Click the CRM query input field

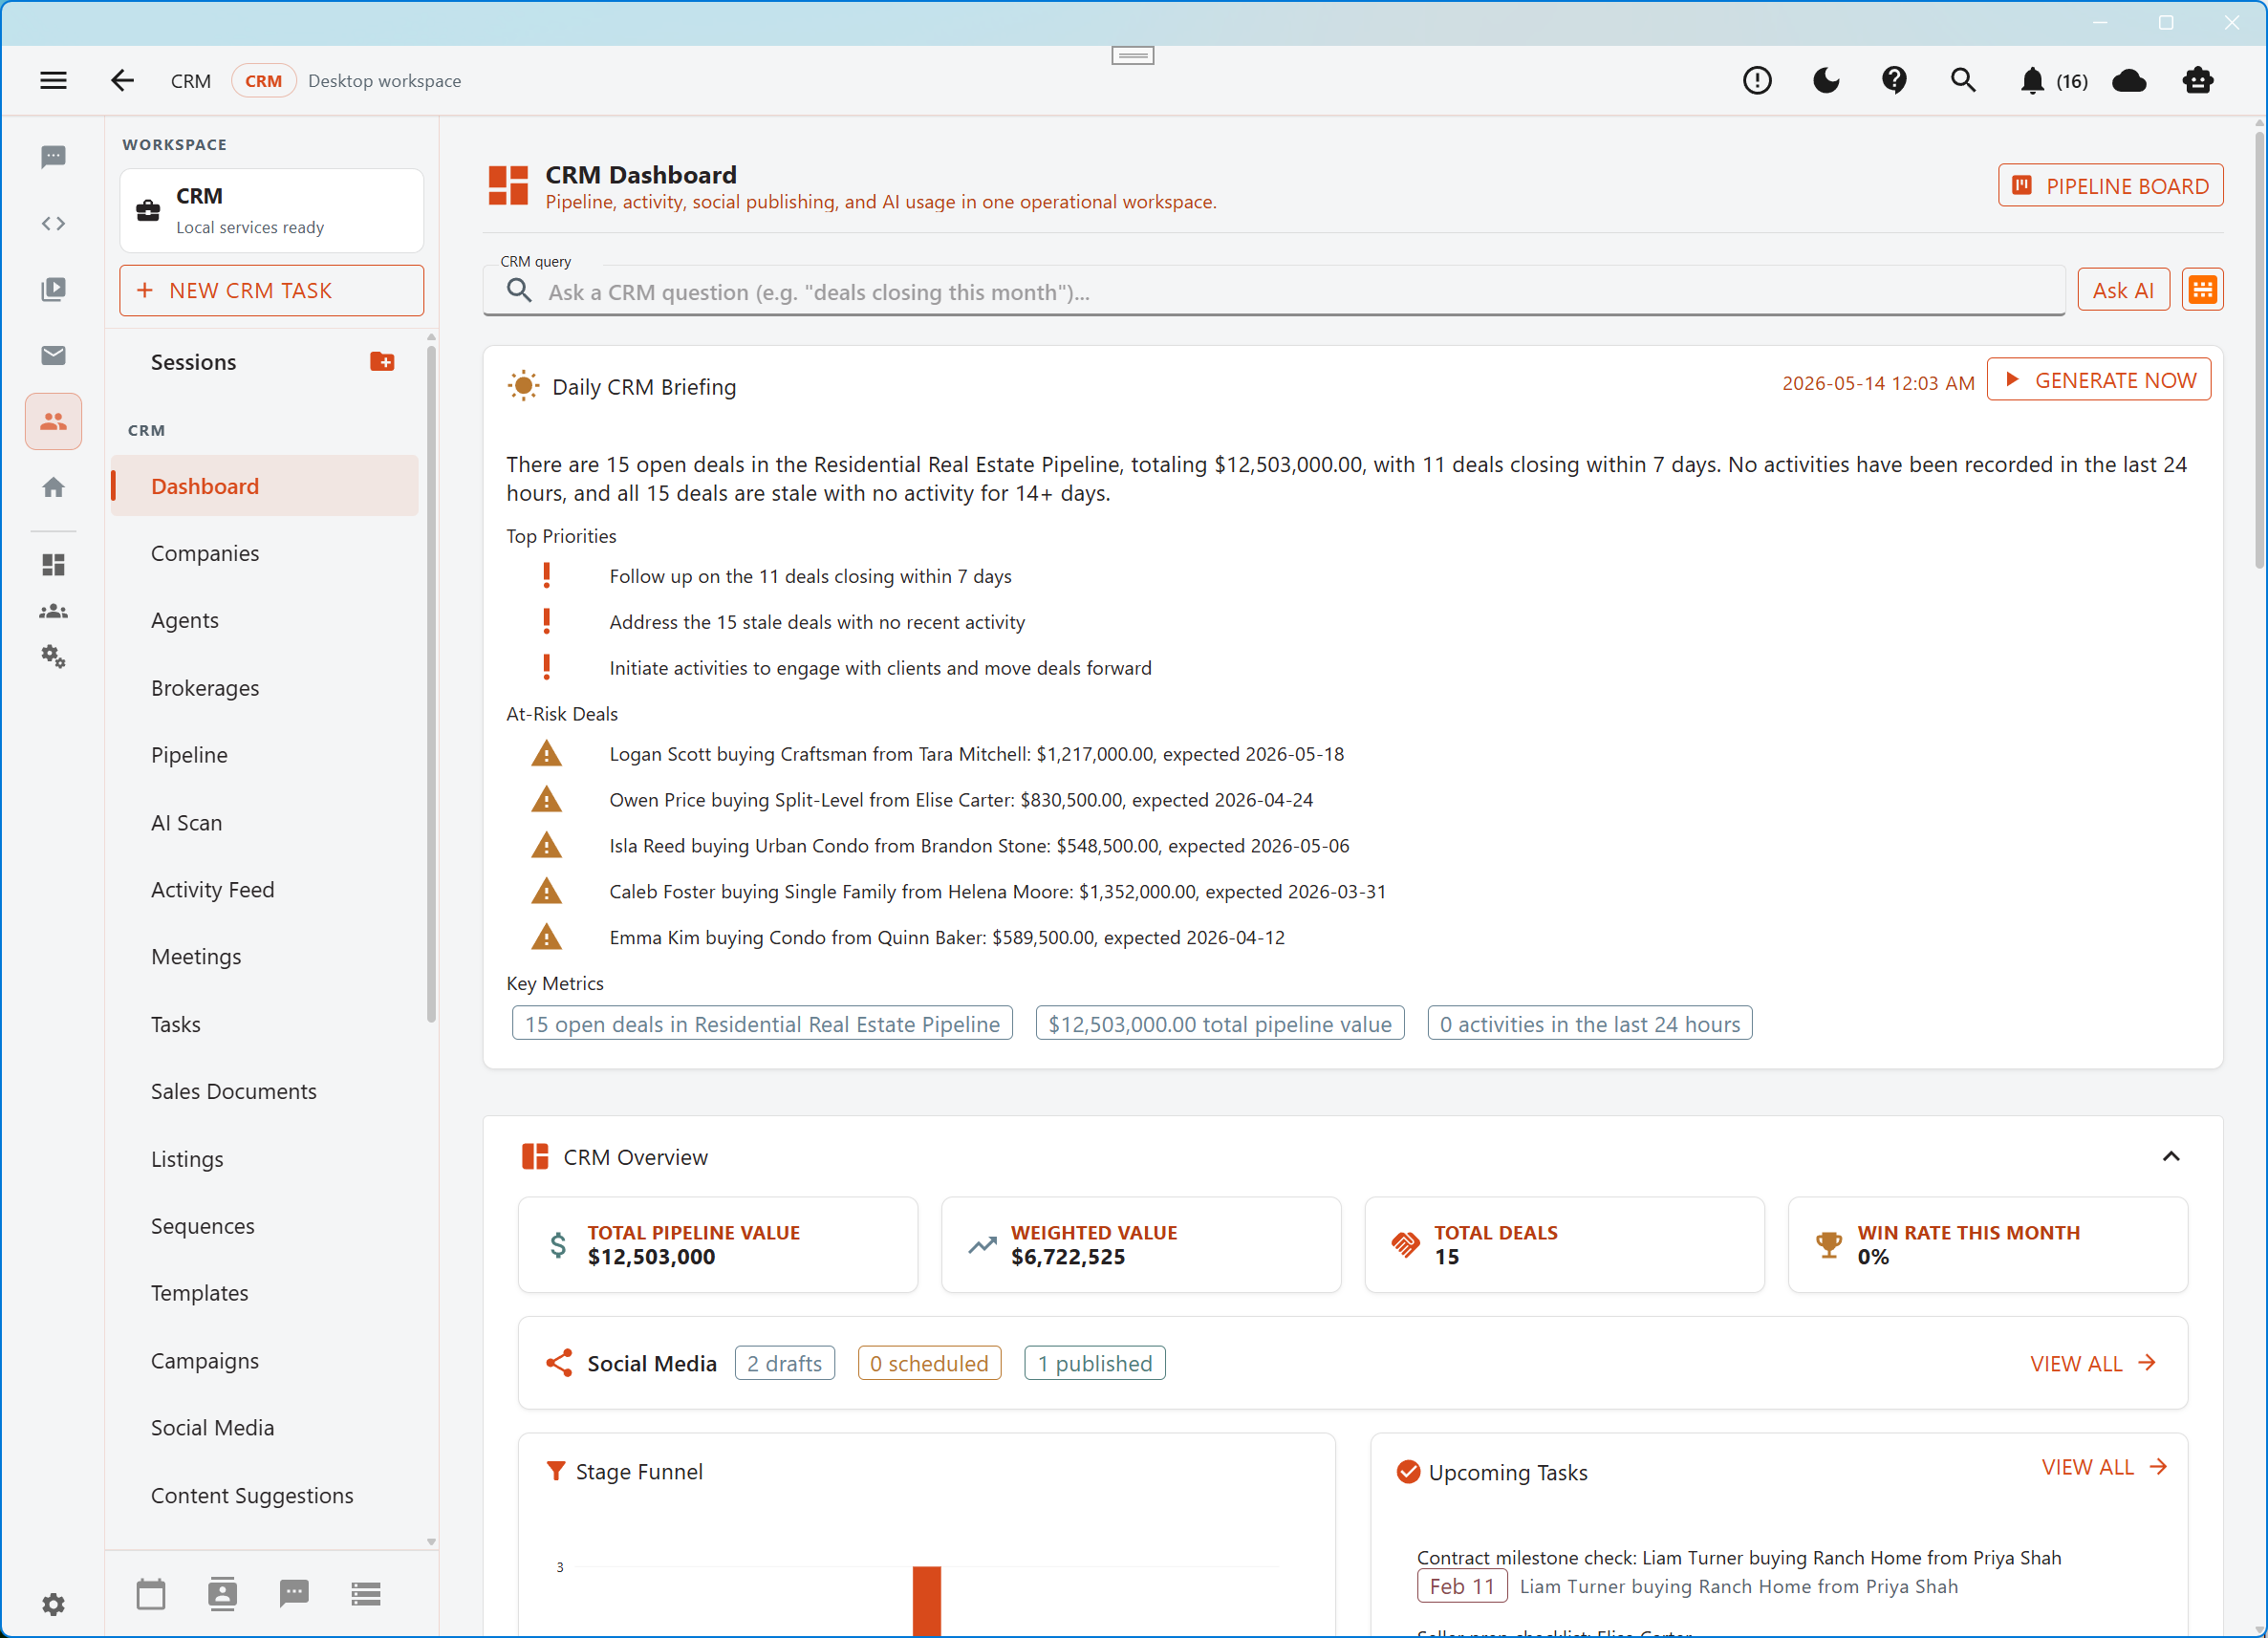(1274, 291)
